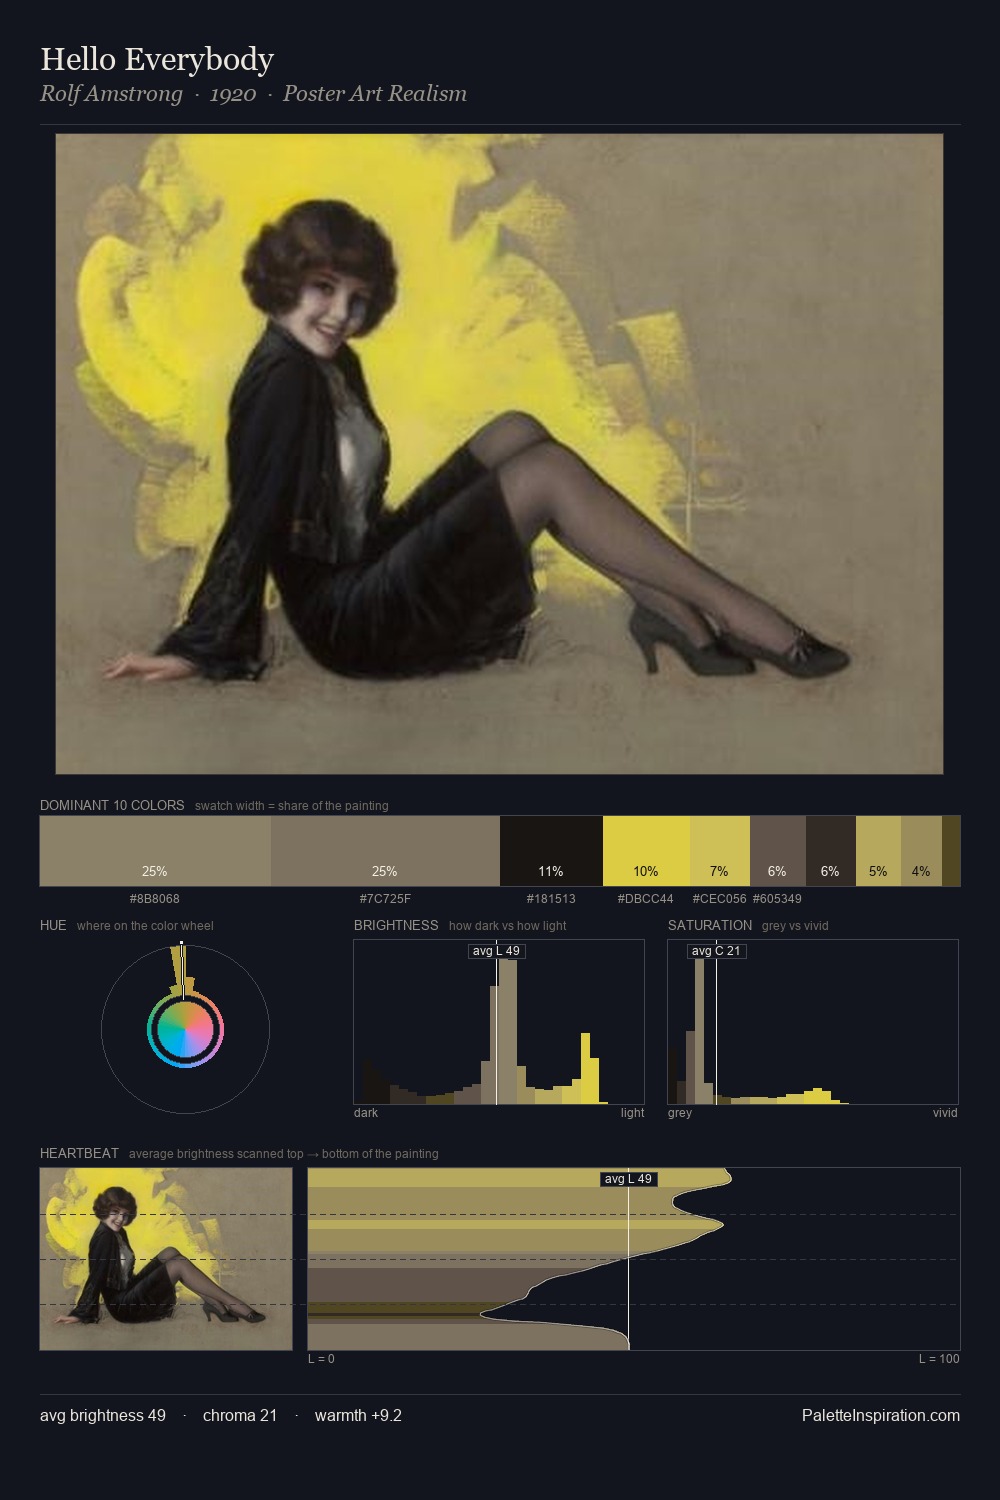Click the HEARTBEAT section heading
The image size is (1000, 1500).
point(79,1153)
